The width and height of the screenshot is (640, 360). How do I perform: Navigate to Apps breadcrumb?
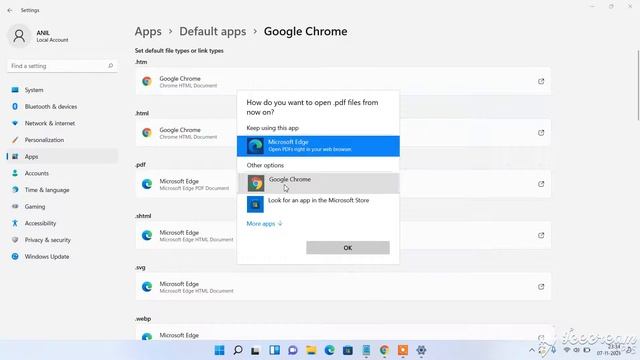pos(148,31)
